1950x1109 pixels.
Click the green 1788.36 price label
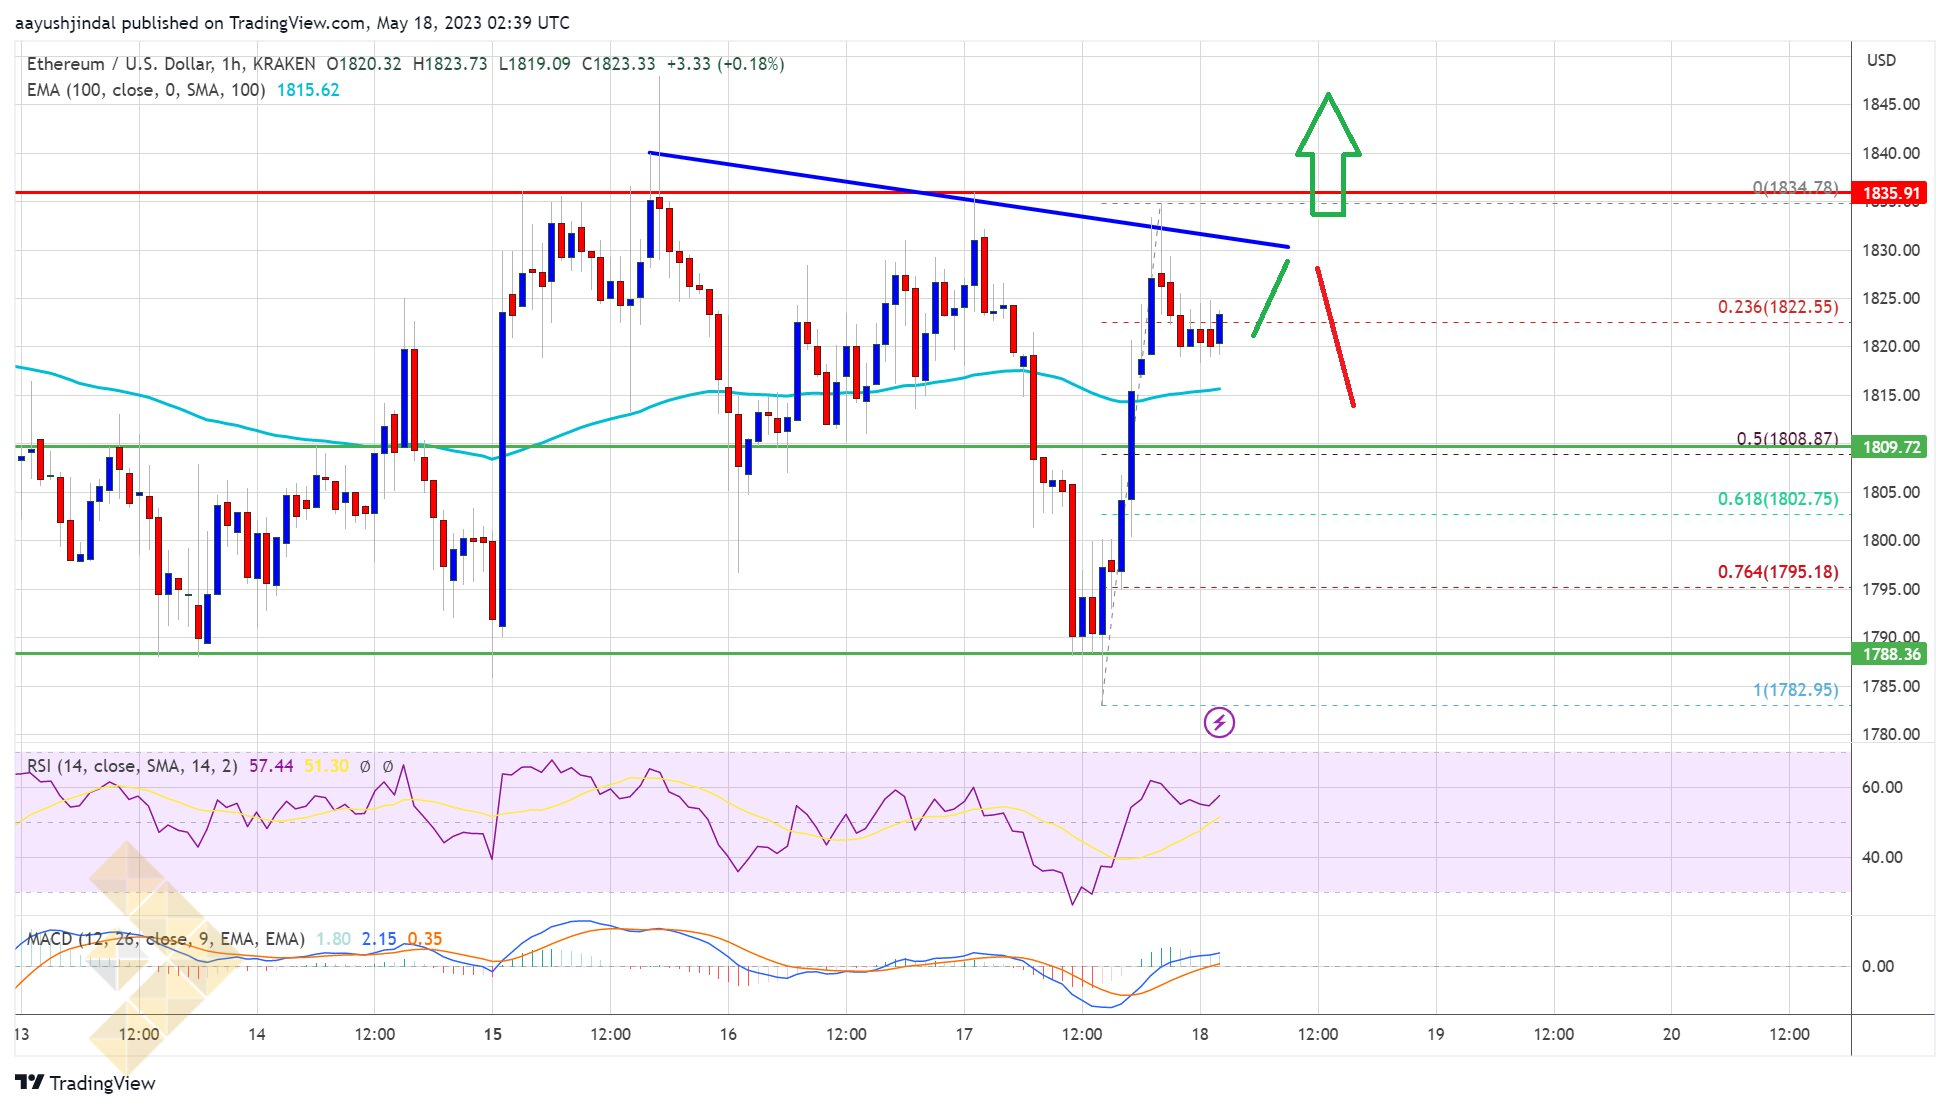[x=1891, y=654]
